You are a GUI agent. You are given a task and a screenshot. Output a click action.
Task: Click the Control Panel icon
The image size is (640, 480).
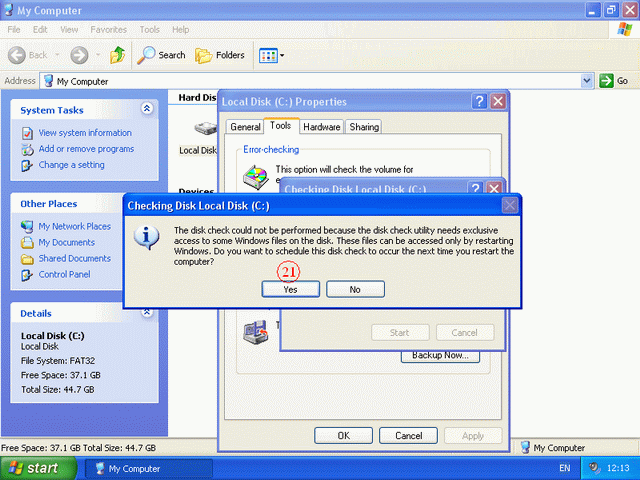coord(27,275)
